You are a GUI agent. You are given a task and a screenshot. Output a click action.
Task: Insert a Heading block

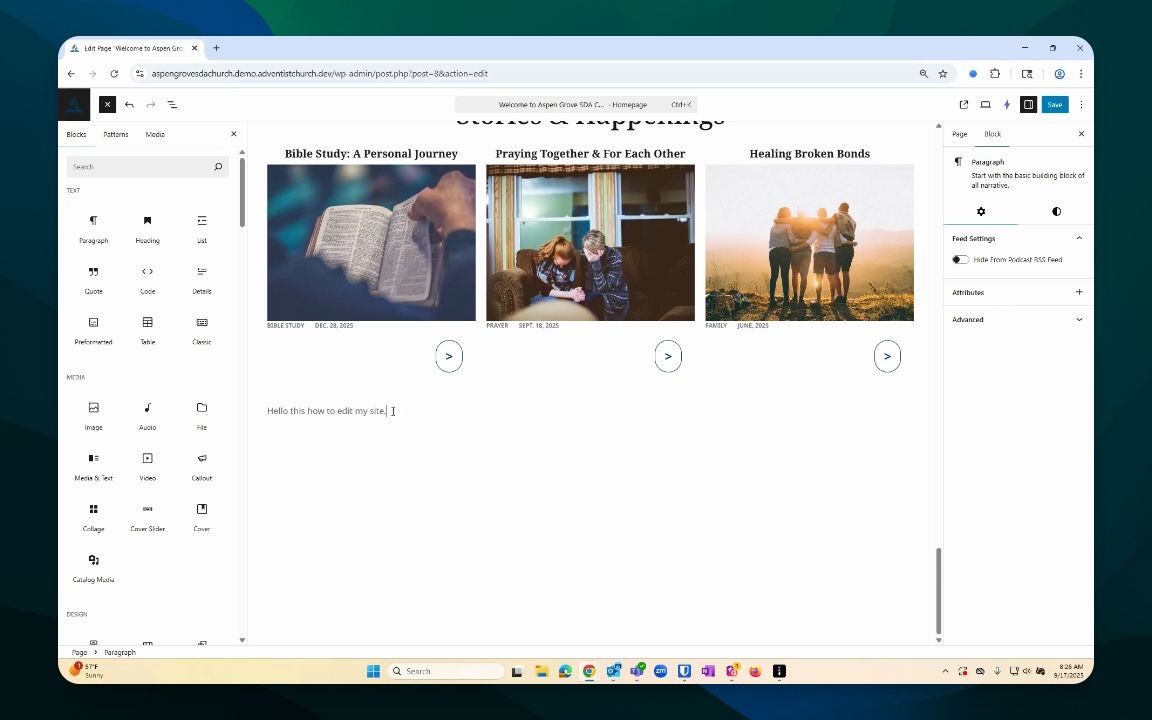(147, 226)
